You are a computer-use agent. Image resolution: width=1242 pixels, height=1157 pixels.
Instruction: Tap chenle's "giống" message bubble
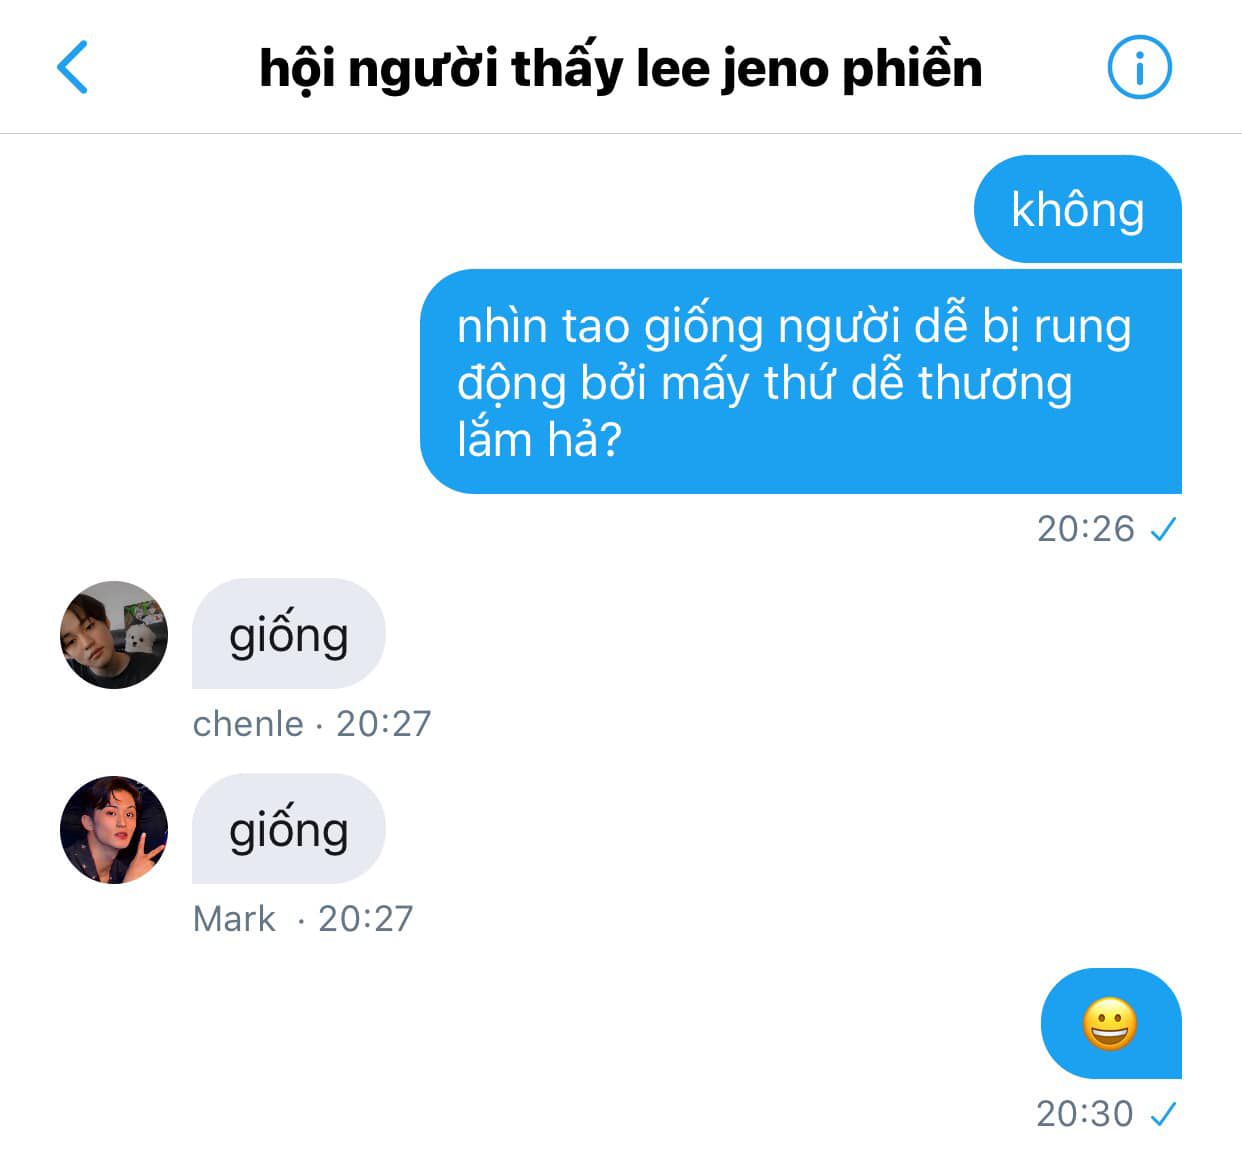pyautogui.click(x=289, y=634)
